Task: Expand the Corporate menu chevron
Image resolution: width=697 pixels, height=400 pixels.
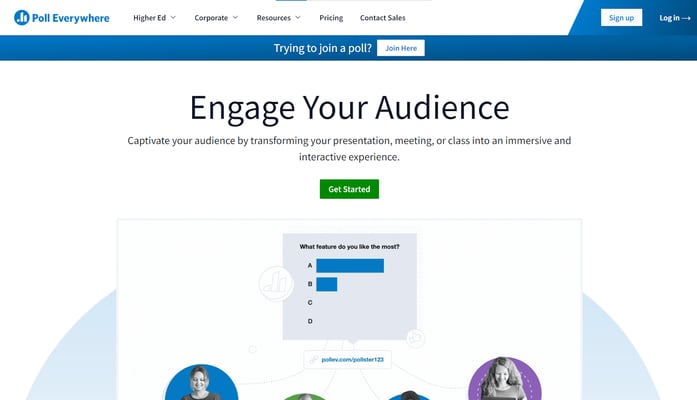Action: coord(236,17)
